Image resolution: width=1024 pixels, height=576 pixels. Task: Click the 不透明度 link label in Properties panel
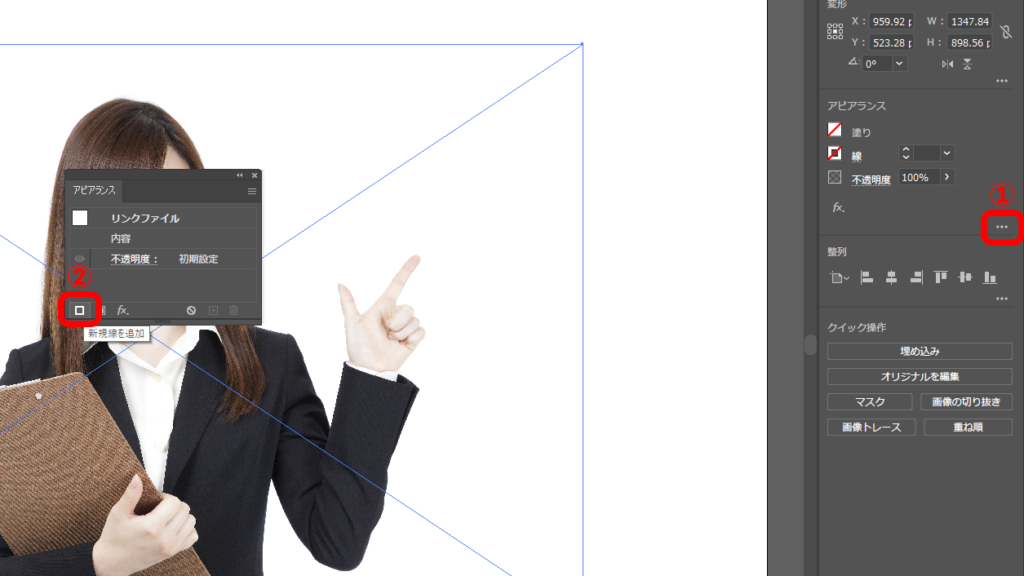[871, 180]
